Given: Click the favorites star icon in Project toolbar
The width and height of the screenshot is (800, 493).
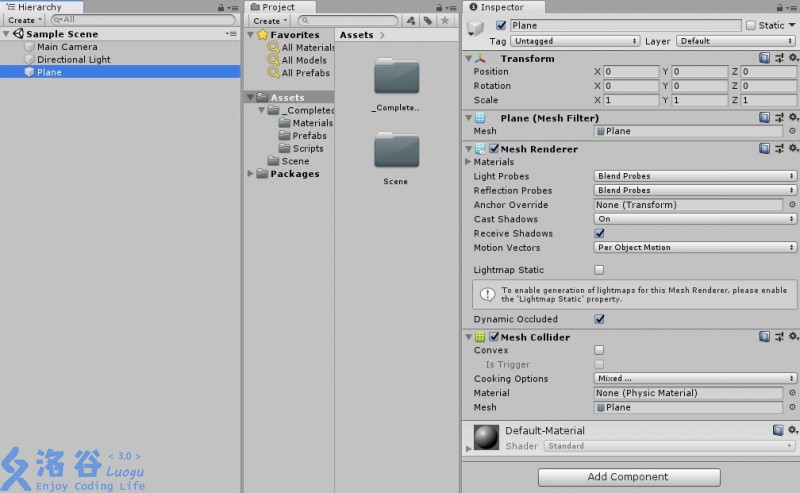Looking at the screenshot, I should tap(445, 20).
